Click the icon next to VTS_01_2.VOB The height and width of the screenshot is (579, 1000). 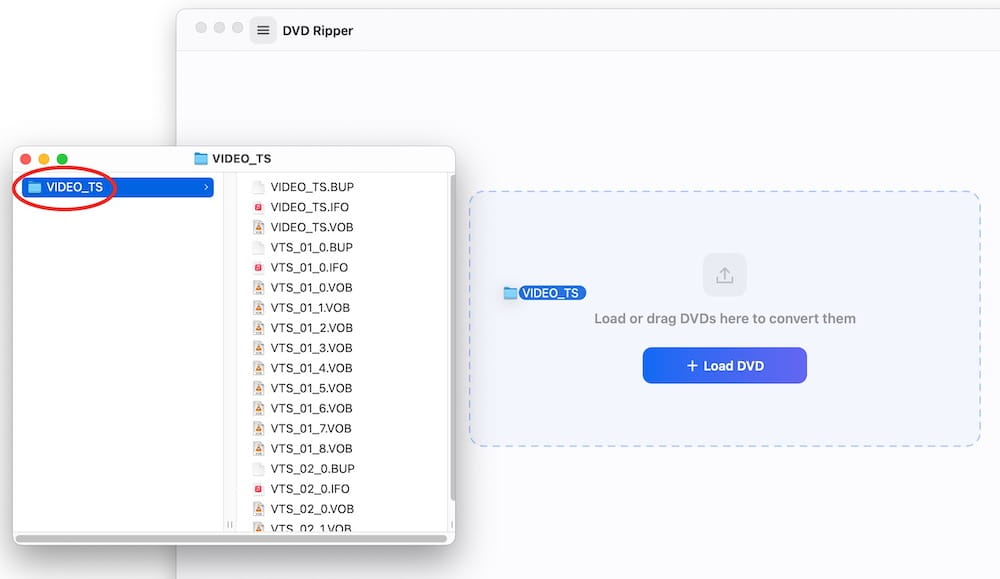click(x=258, y=328)
